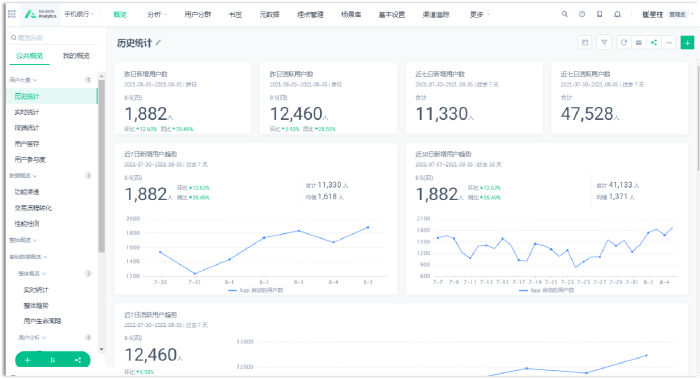Expand the 手机银行 project dropdown
Screen dimensions: 700x379
tap(79, 14)
